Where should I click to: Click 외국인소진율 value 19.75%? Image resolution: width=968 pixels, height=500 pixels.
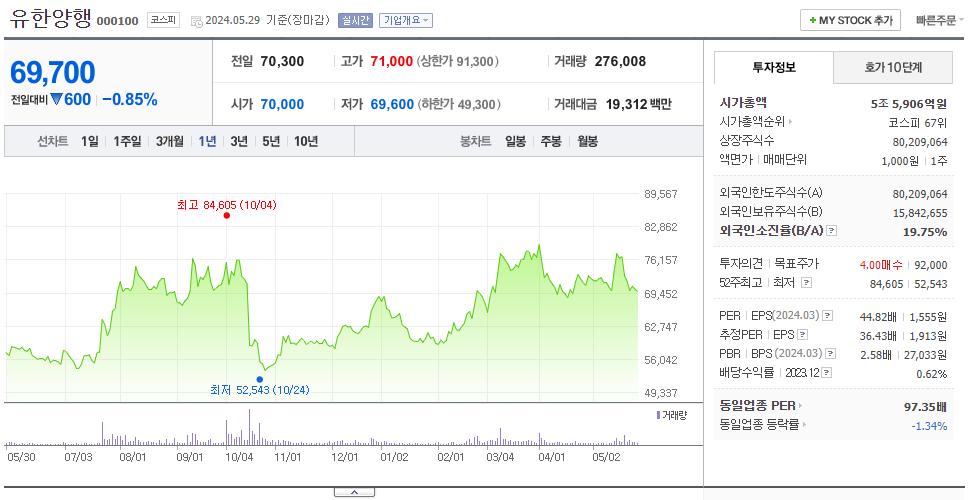(927, 231)
